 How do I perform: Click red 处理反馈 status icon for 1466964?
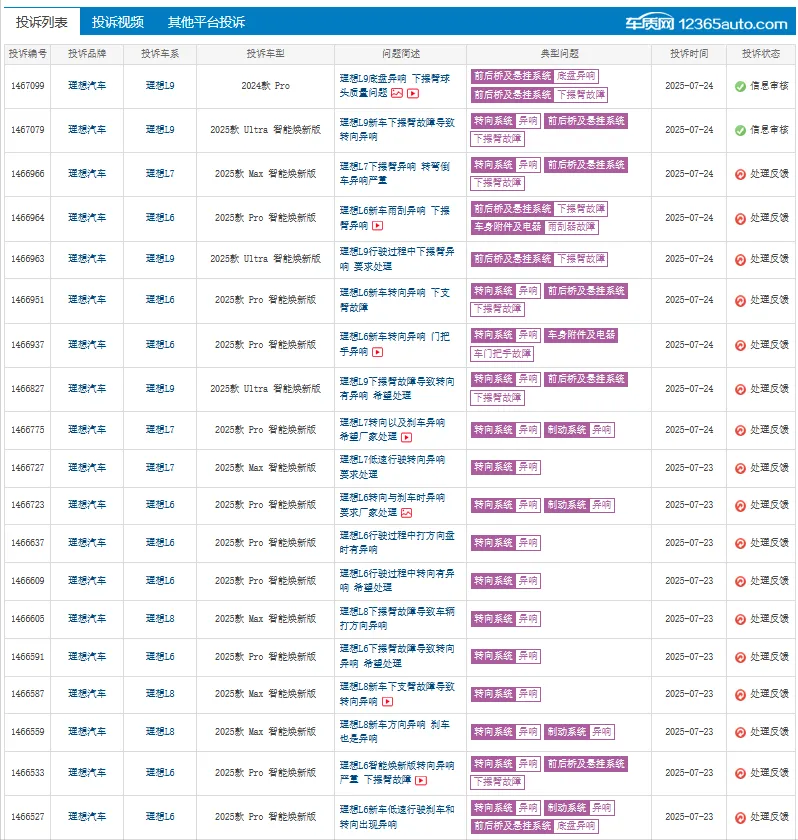pos(740,219)
